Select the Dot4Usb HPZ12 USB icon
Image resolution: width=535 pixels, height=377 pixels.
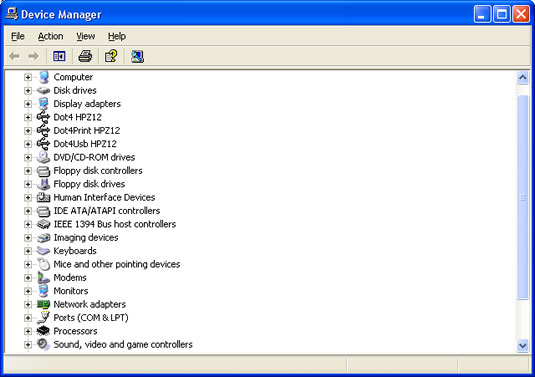pos(43,144)
